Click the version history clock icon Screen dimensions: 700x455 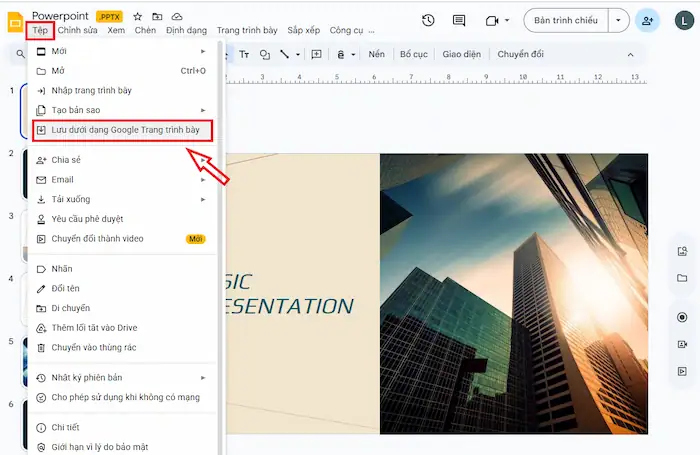(428, 20)
